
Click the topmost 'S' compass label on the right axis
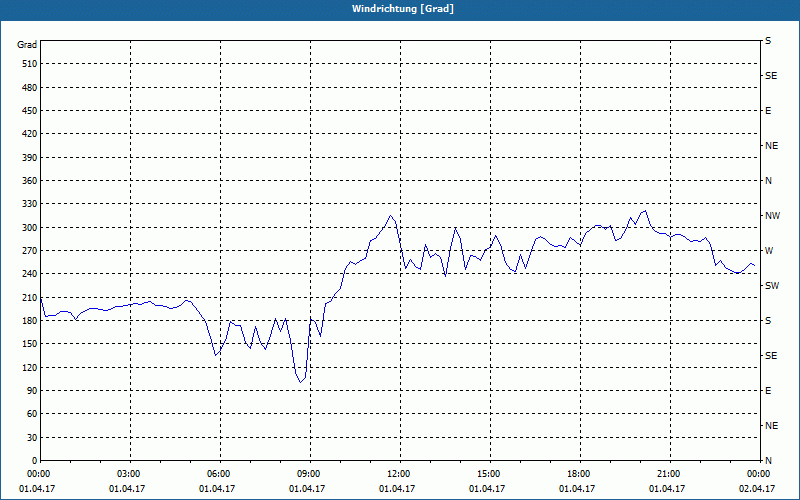(x=768, y=41)
